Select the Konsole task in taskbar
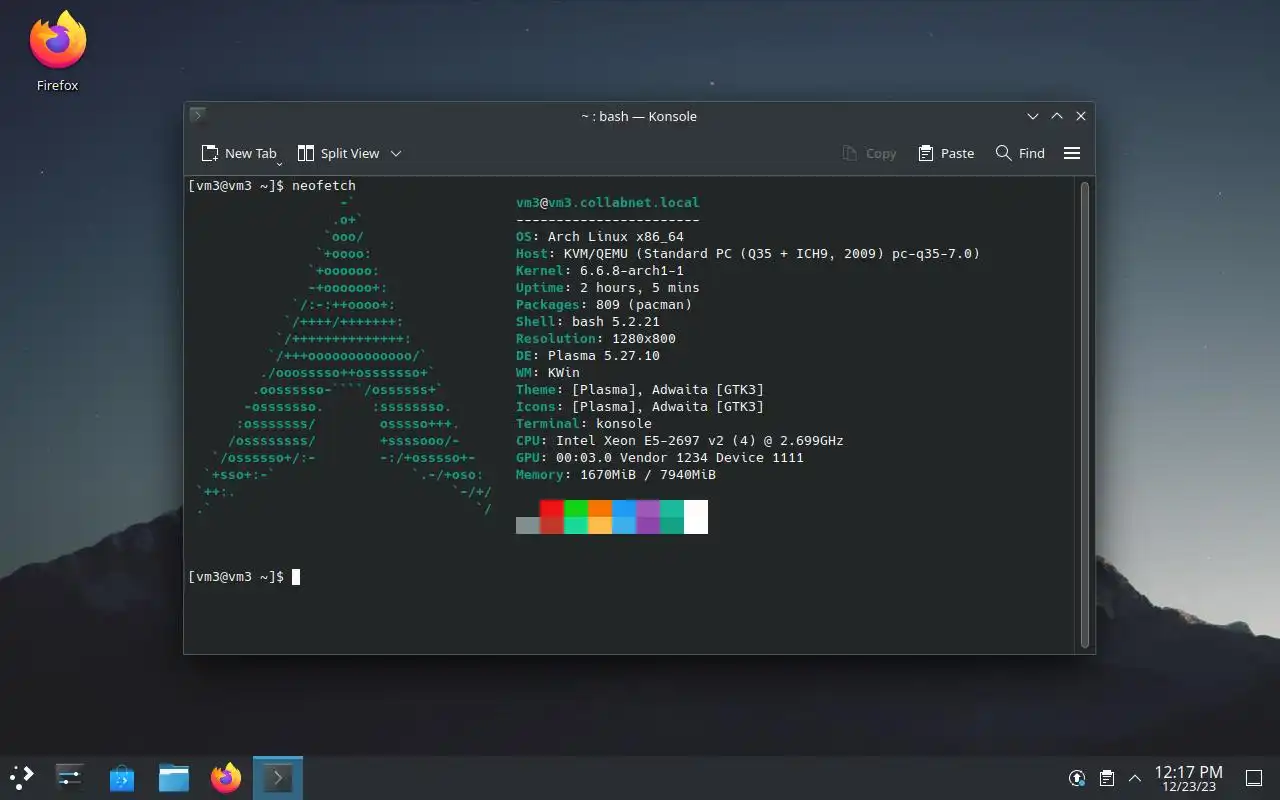Viewport: 1280px width, 800px height. coord(278,777)
